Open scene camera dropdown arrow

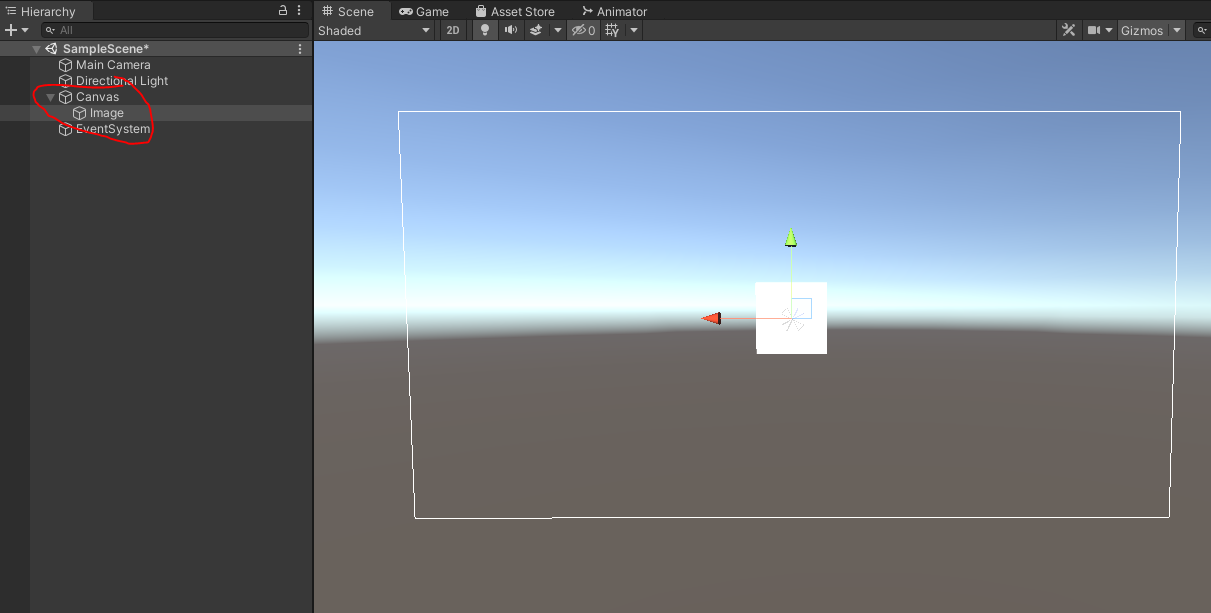tap(1109, 31)
